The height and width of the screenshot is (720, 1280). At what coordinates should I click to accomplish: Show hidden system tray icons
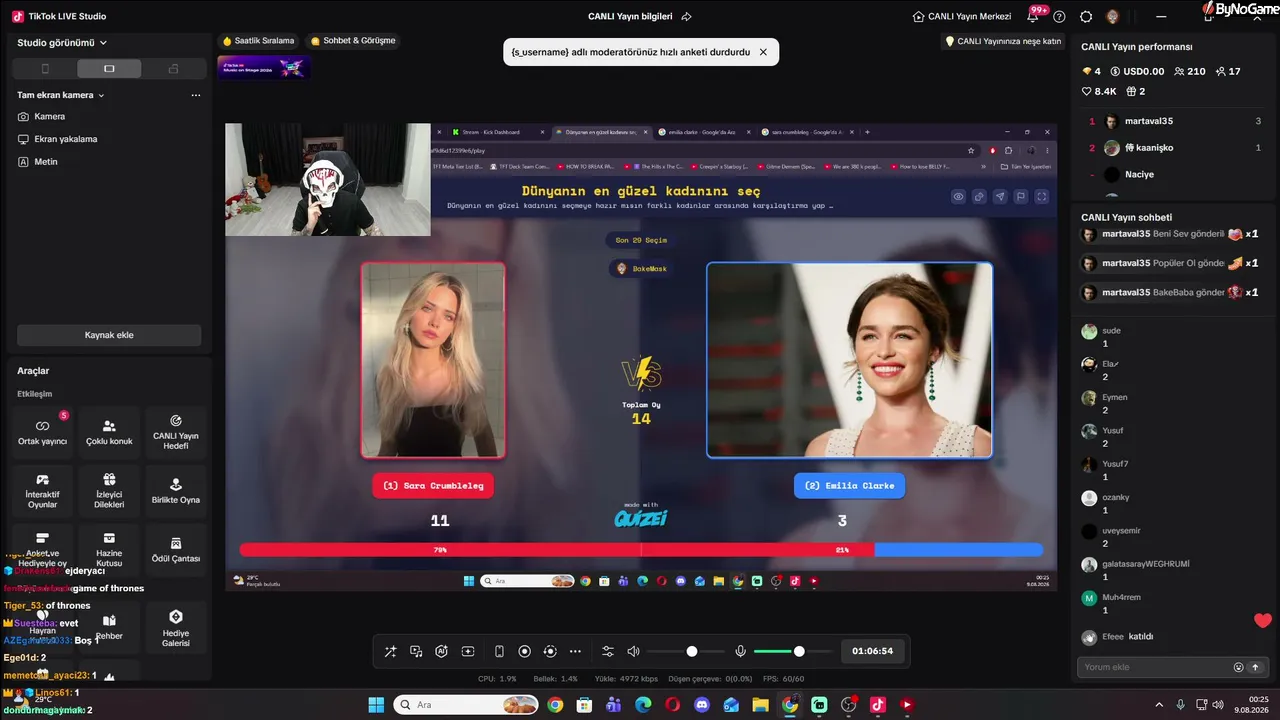(1160, 705)
